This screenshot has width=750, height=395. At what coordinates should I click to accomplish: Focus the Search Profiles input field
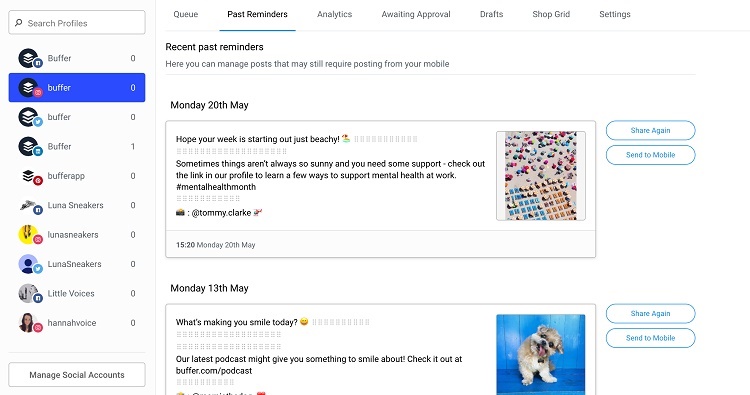(77, 22)
